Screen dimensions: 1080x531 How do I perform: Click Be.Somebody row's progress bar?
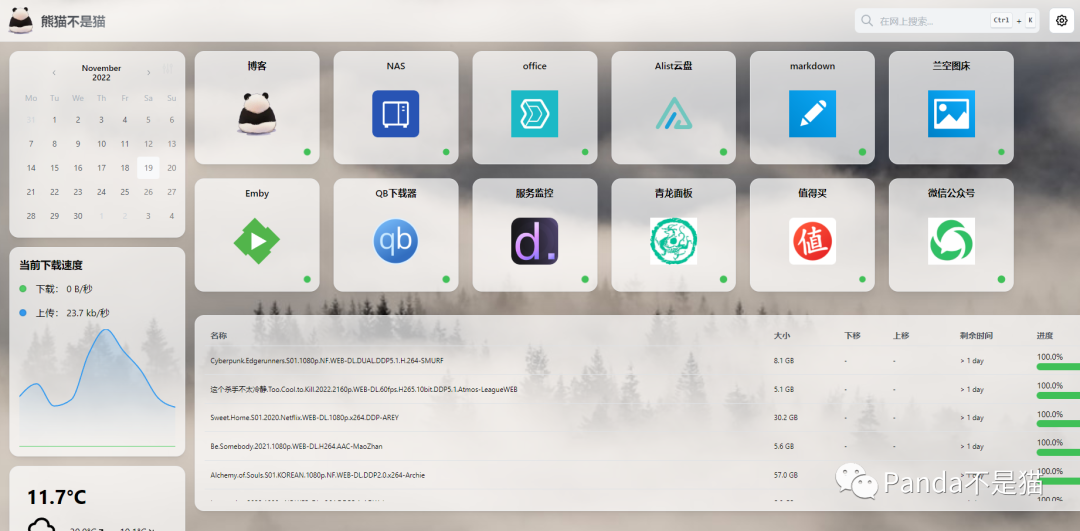click(1058, 452)
